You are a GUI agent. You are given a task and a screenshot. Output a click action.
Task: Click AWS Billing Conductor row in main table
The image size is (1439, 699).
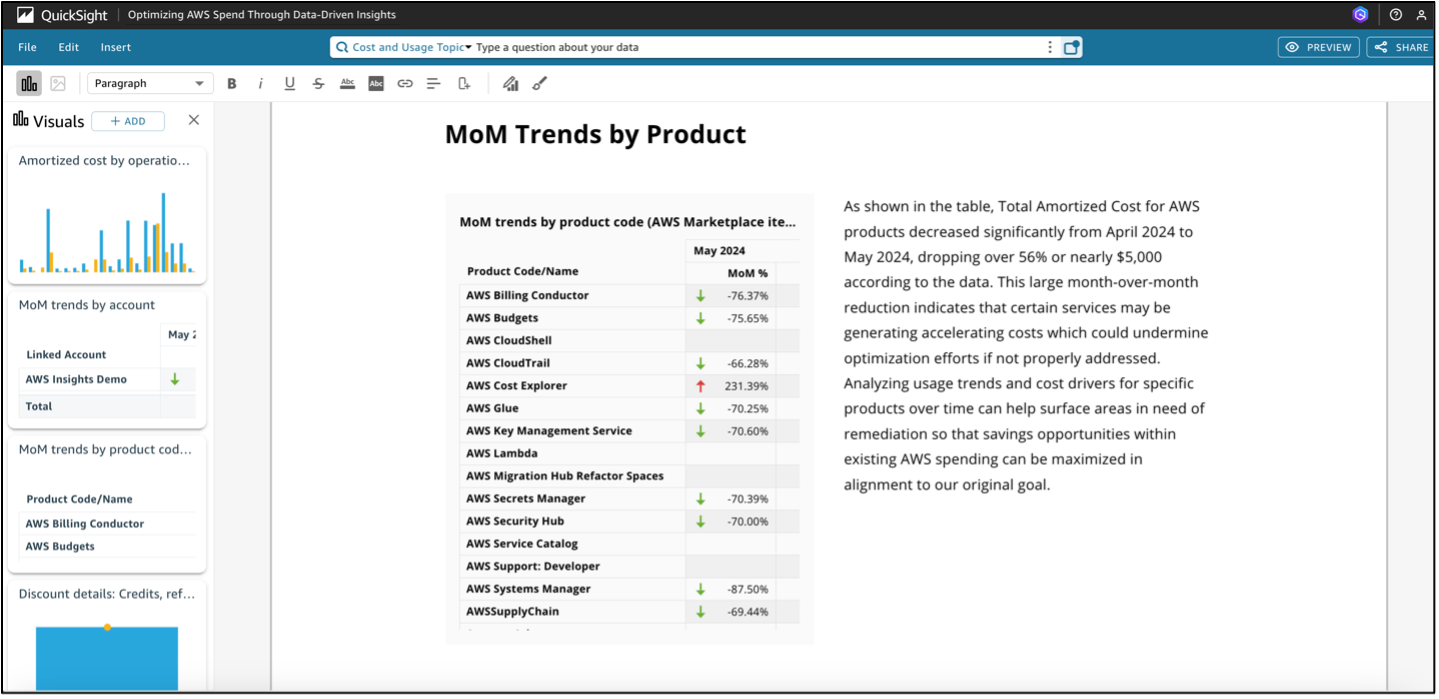tap(630, 295)
